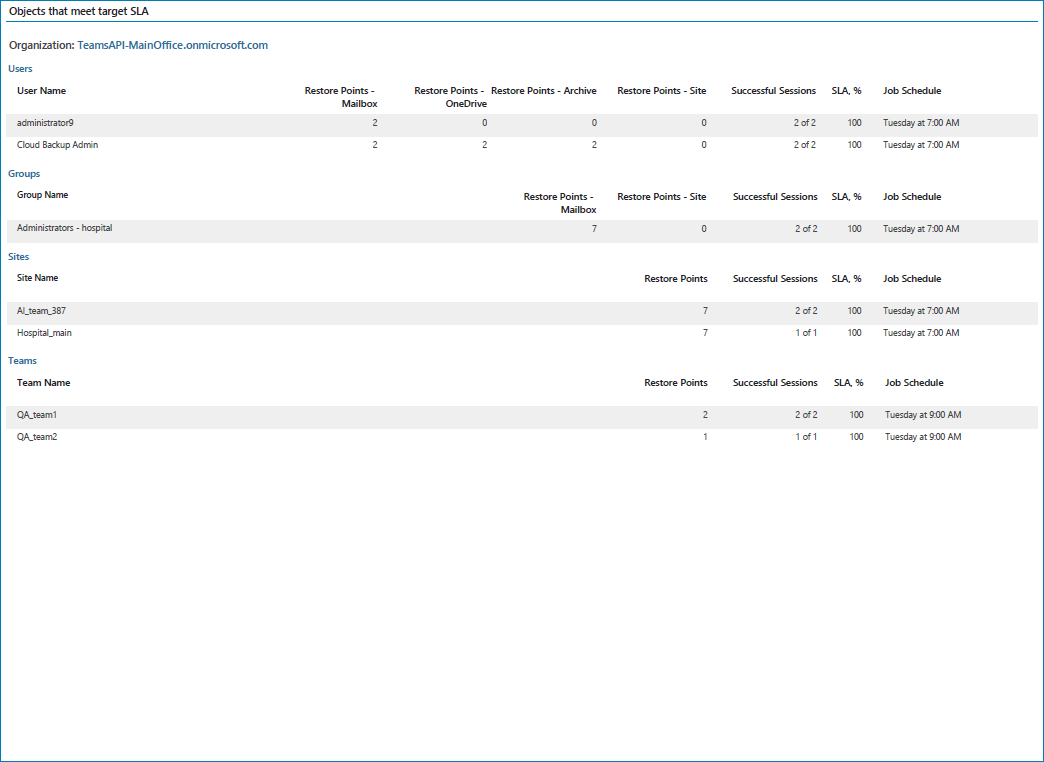
Task: Select the Administrators - hospital group name
Action: pyautogui.click(x=65, y=228)
